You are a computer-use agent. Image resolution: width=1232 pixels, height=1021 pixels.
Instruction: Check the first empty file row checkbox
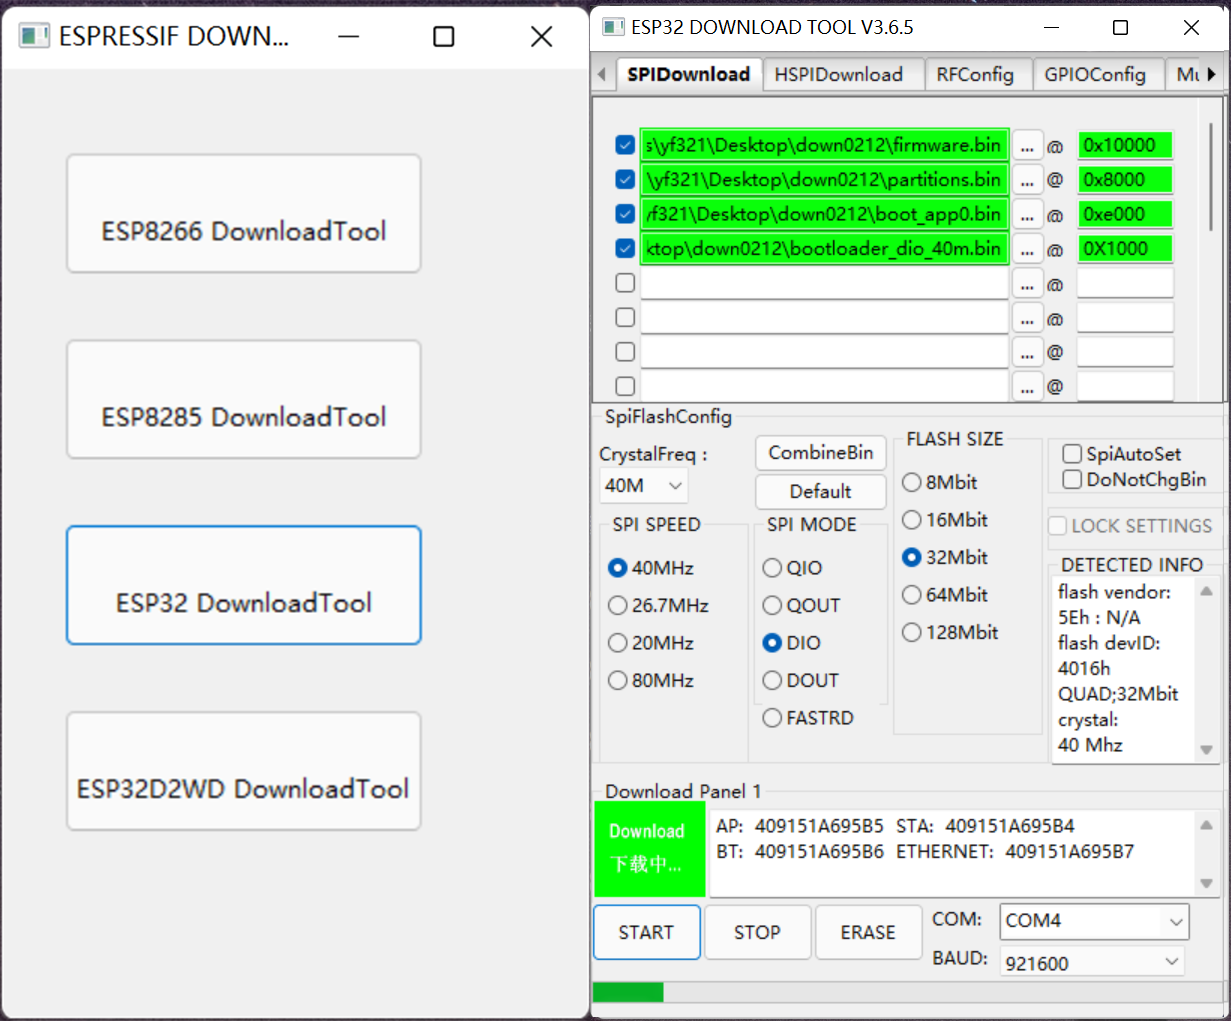pyautogui.click(x=625, y=283)
